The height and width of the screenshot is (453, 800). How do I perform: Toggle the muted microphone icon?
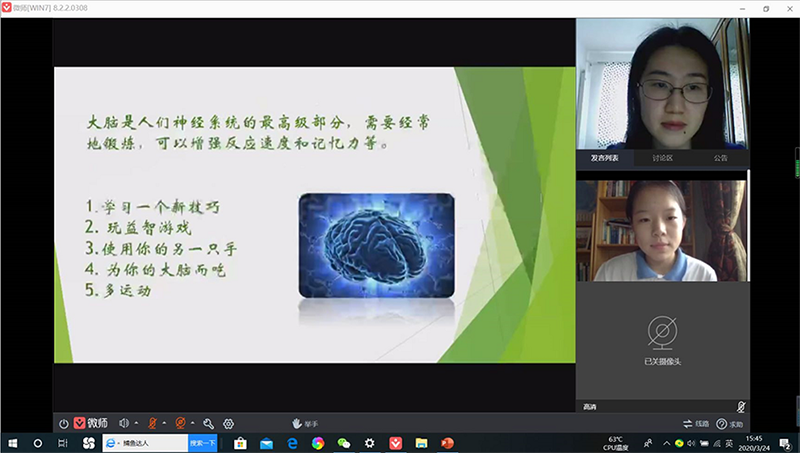152,423
